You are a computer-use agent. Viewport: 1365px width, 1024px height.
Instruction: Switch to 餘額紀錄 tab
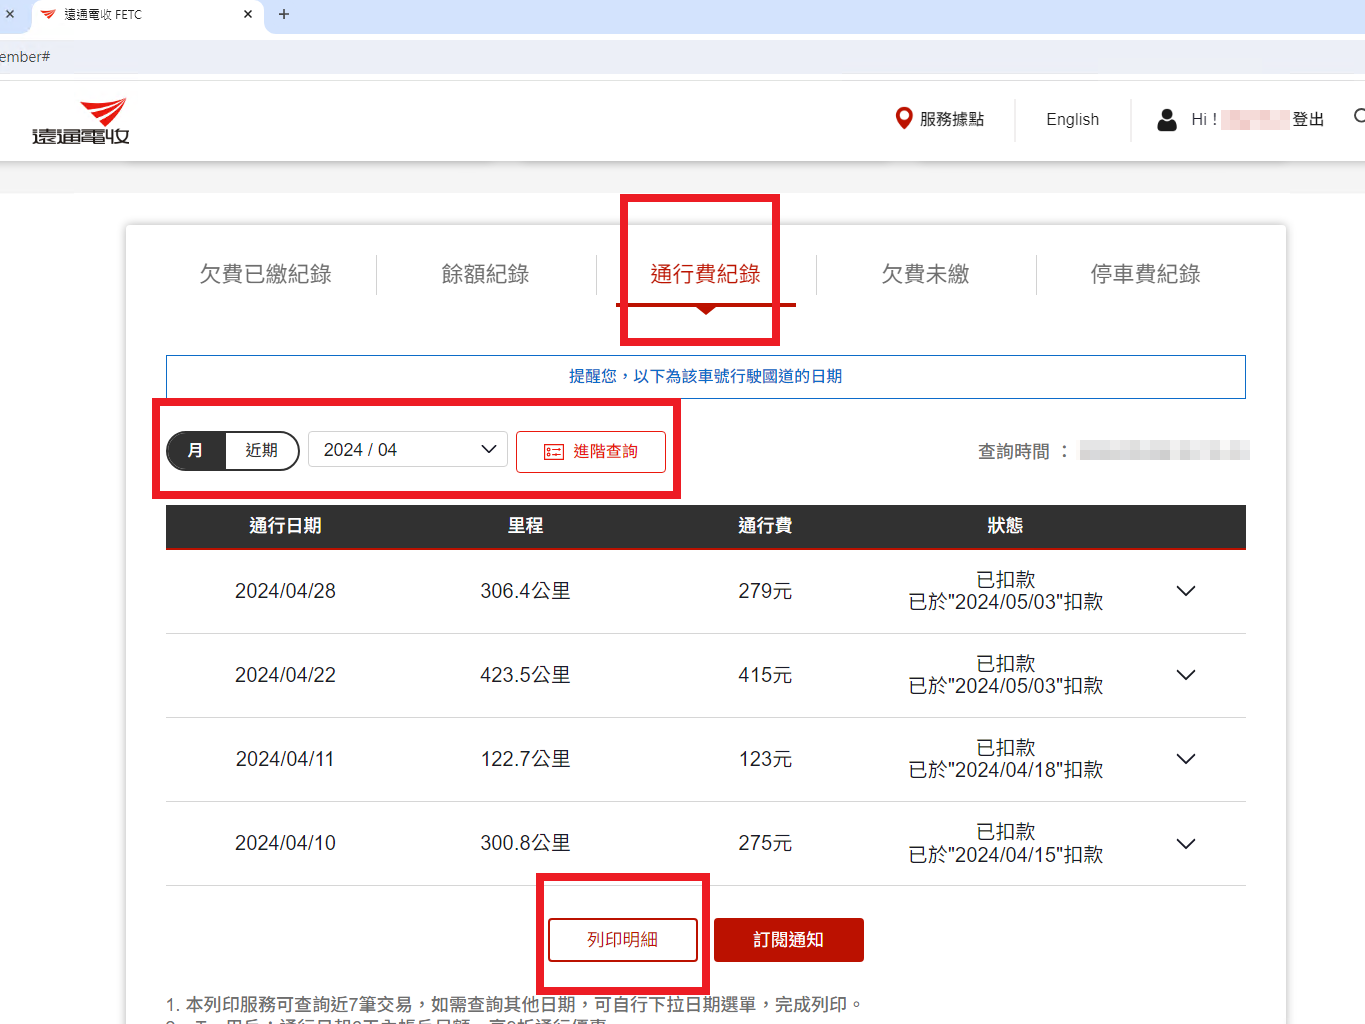485,274
